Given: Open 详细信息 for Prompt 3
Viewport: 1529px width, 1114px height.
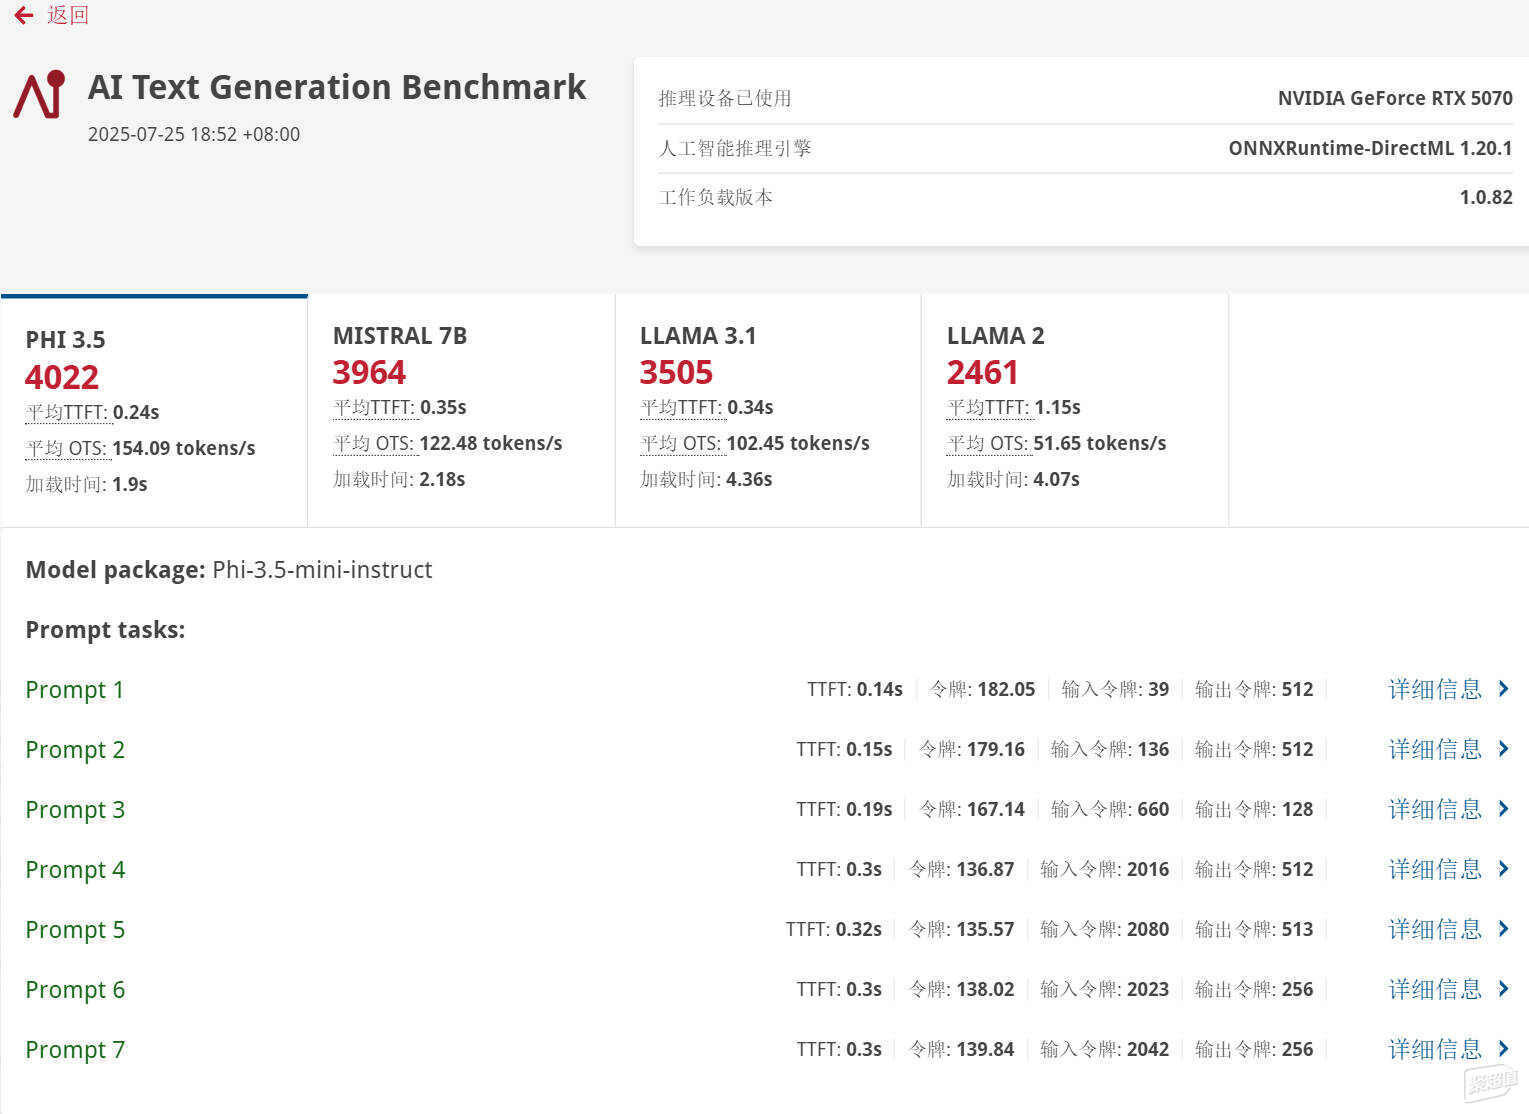Looking at the screenshot, I should (x=1435, y=809).
